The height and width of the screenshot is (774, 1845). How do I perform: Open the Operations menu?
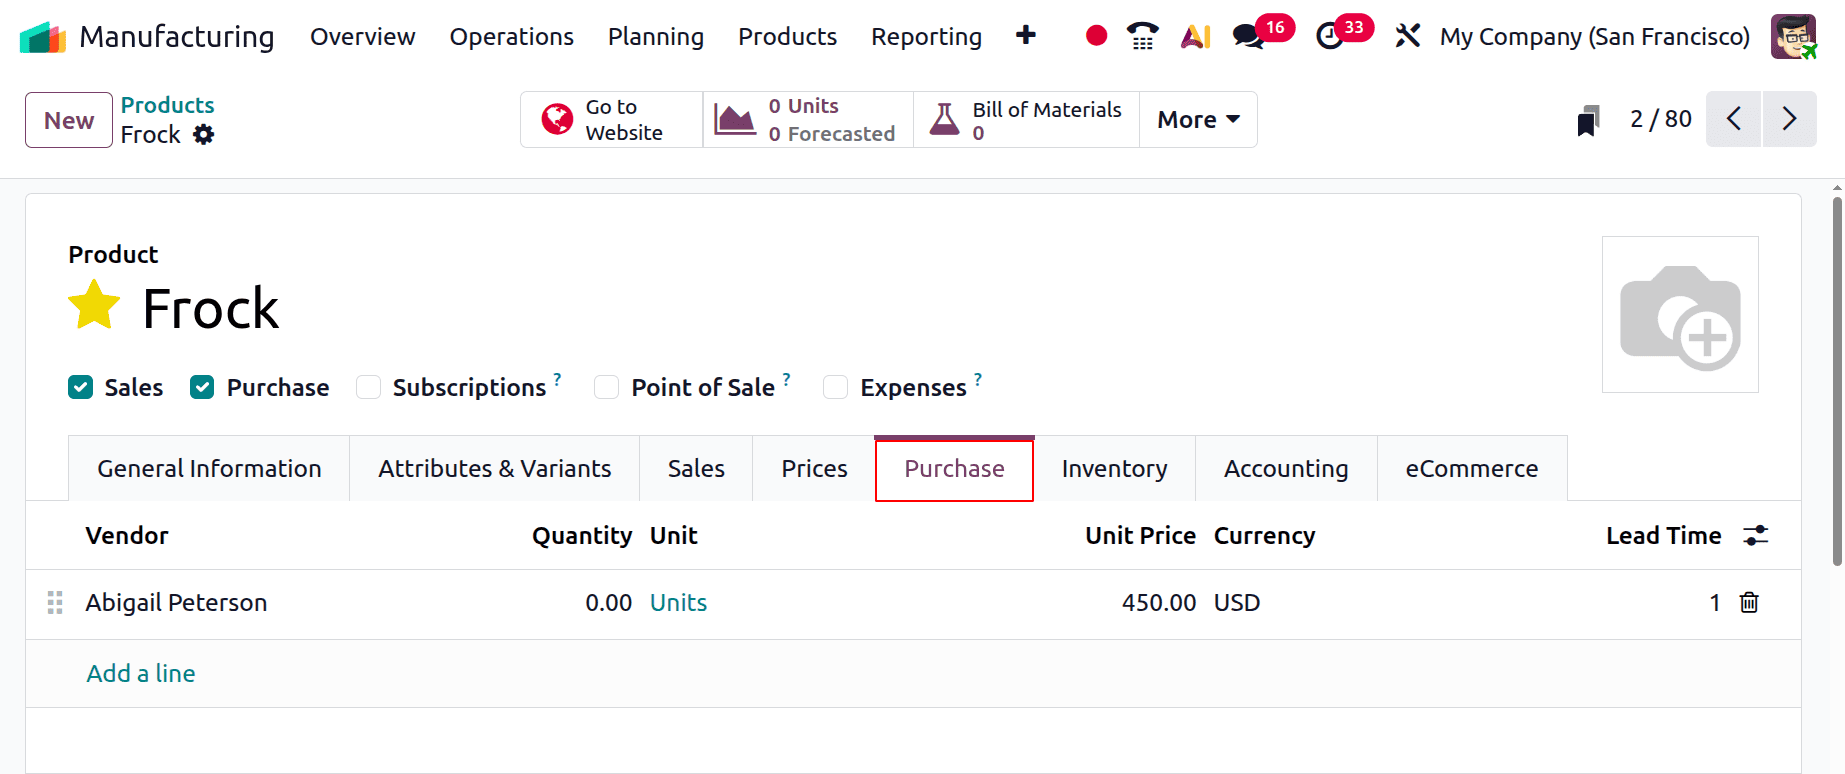511,37
